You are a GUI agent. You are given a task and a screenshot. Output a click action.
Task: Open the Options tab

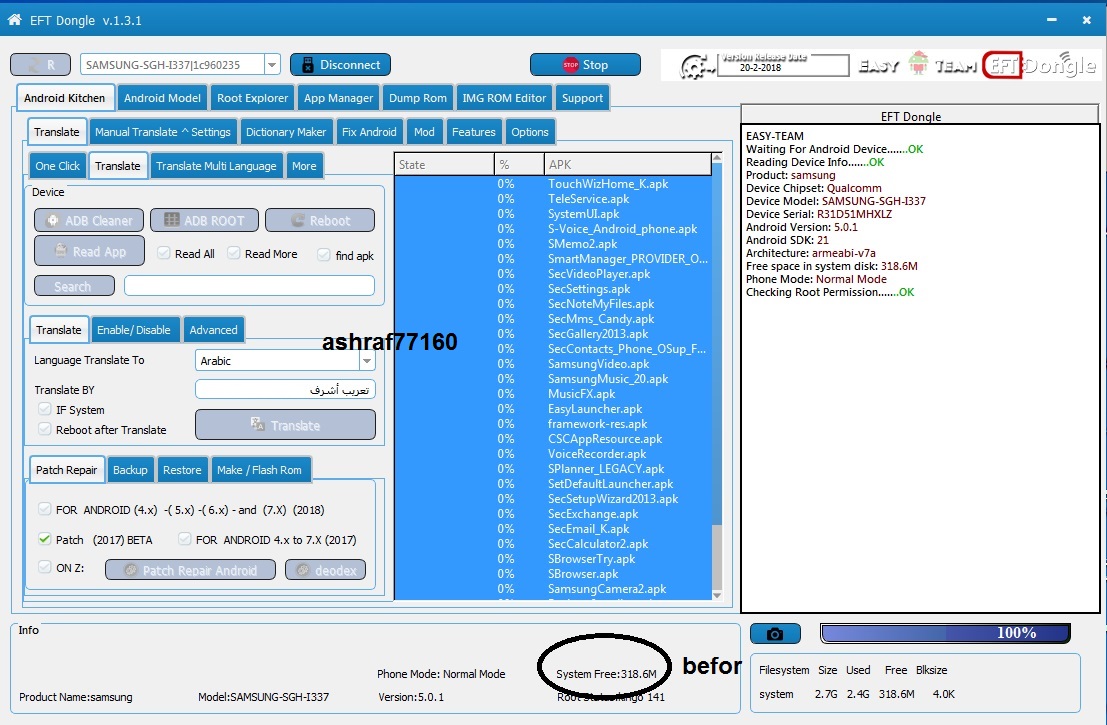529,132
